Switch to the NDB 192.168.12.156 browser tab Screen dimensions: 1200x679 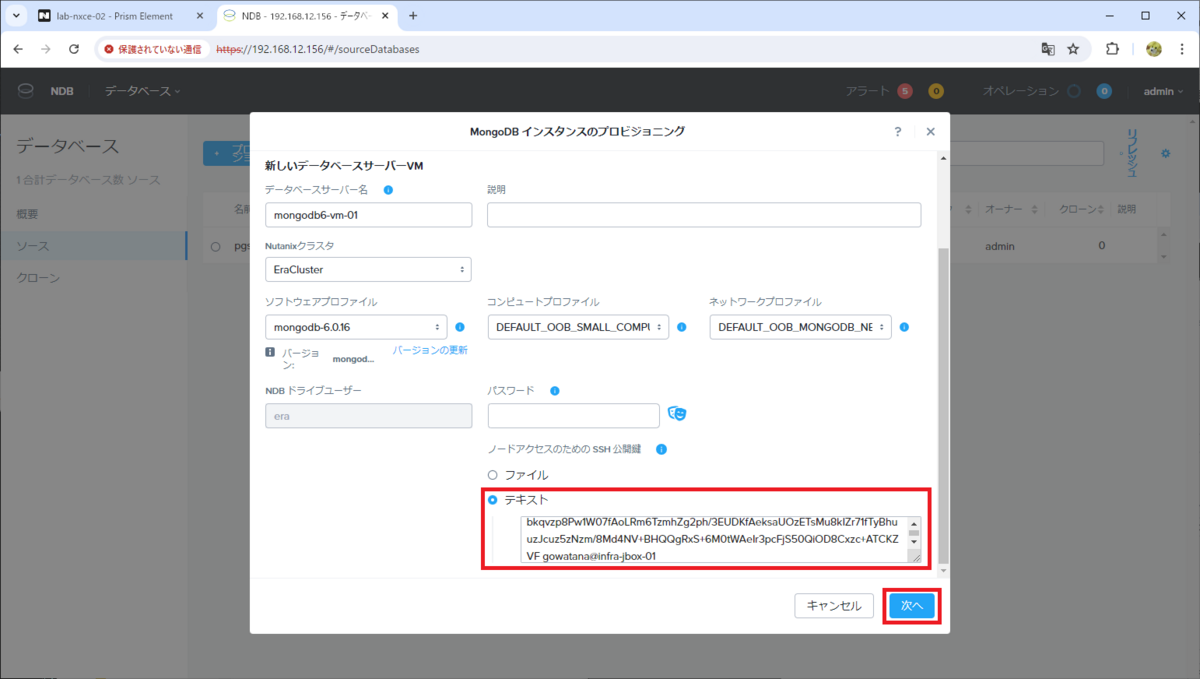(x=306, y=16)
